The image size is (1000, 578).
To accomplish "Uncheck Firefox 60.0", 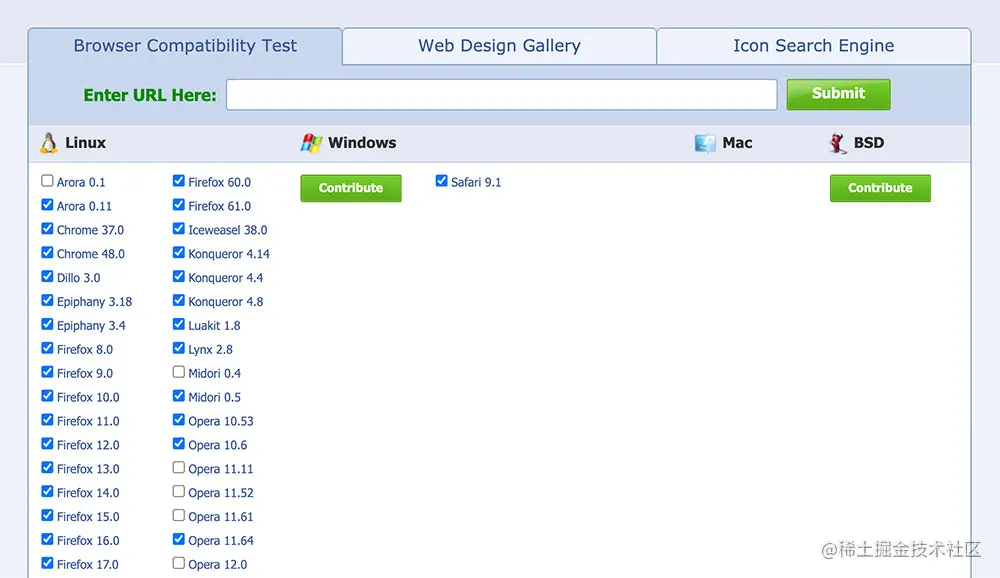I will (179, 181).
